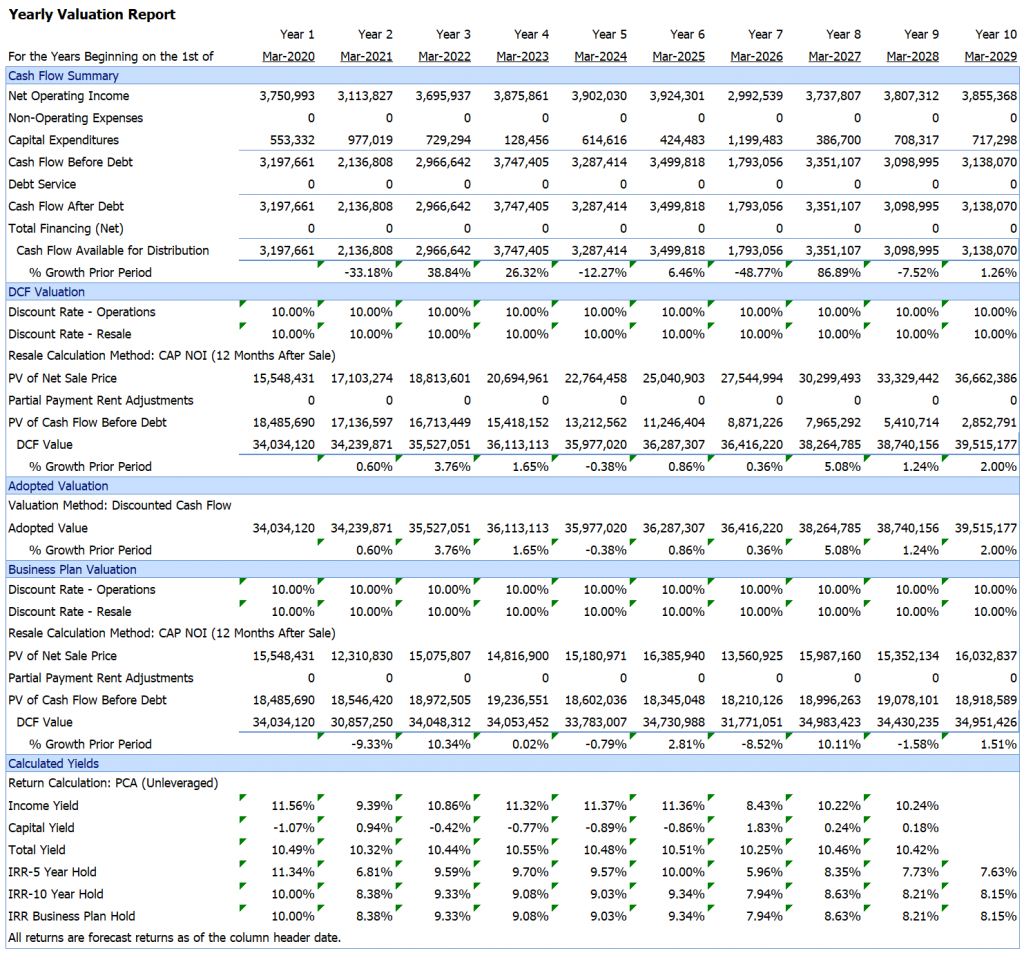Select the Mar-2020 column header link

[x=288, y=57]
